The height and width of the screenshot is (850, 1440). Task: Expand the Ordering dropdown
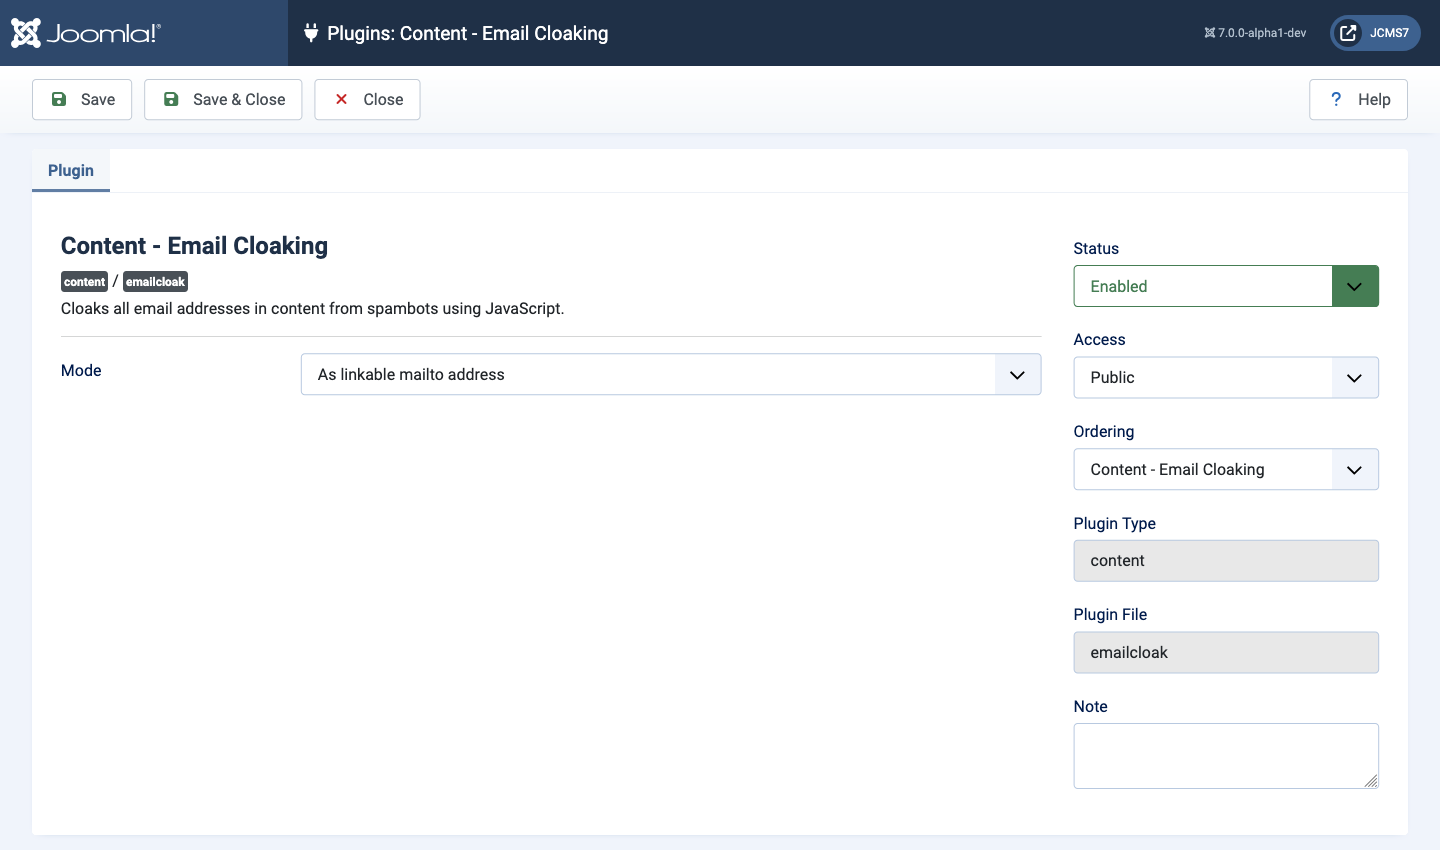click(1226, 469)
